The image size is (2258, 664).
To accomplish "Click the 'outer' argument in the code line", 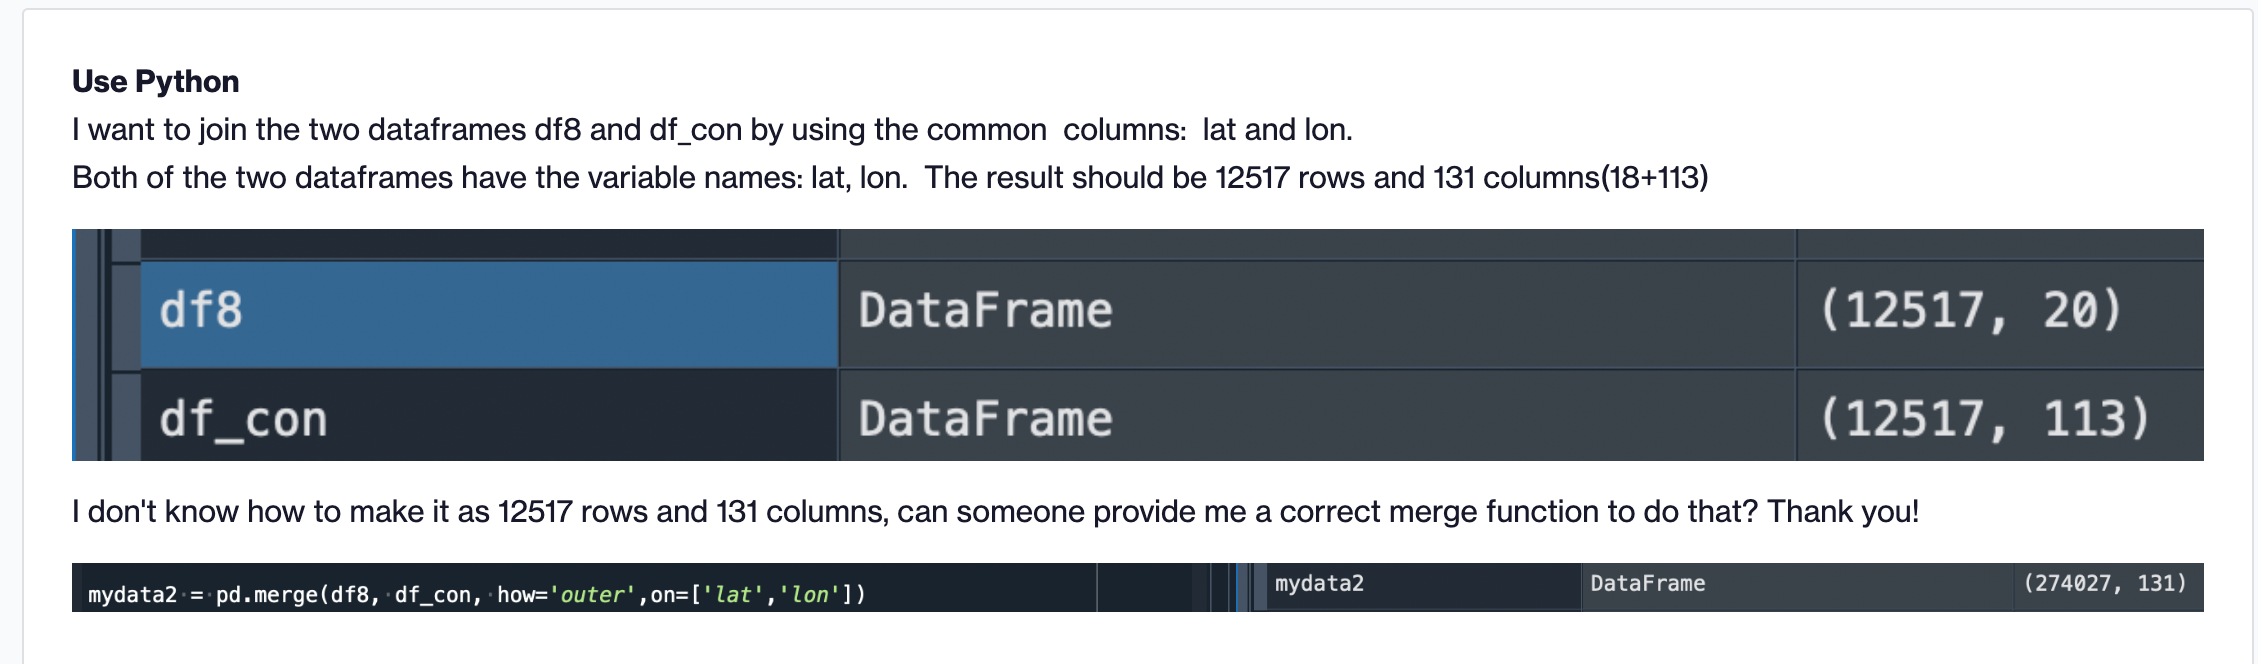I will click(x=595, y=594).
